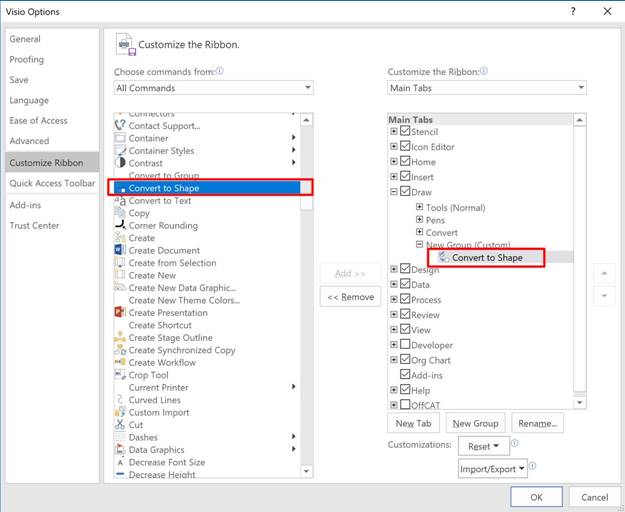The height and width of the screenshot is (512, 625).
Task: Click the Remove button
Action: tap(350, 297)
